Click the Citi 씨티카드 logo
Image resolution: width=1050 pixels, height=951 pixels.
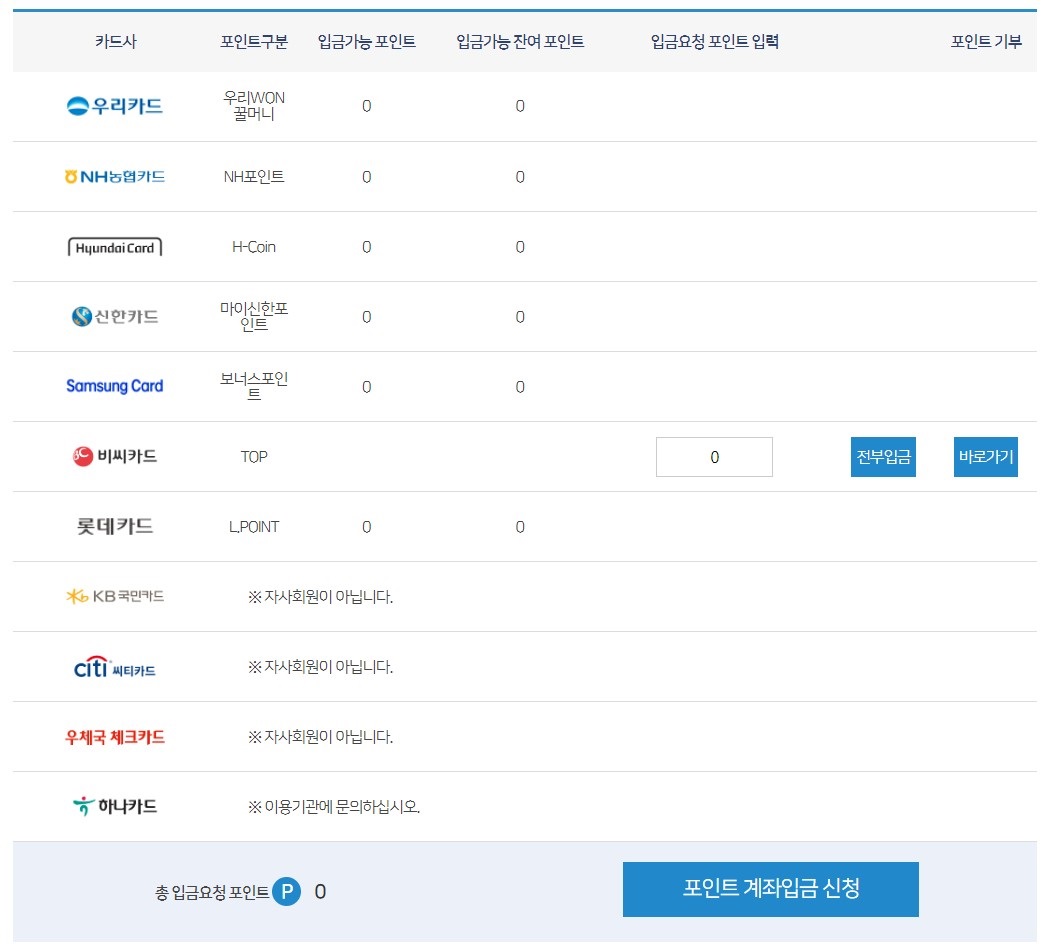115,666
